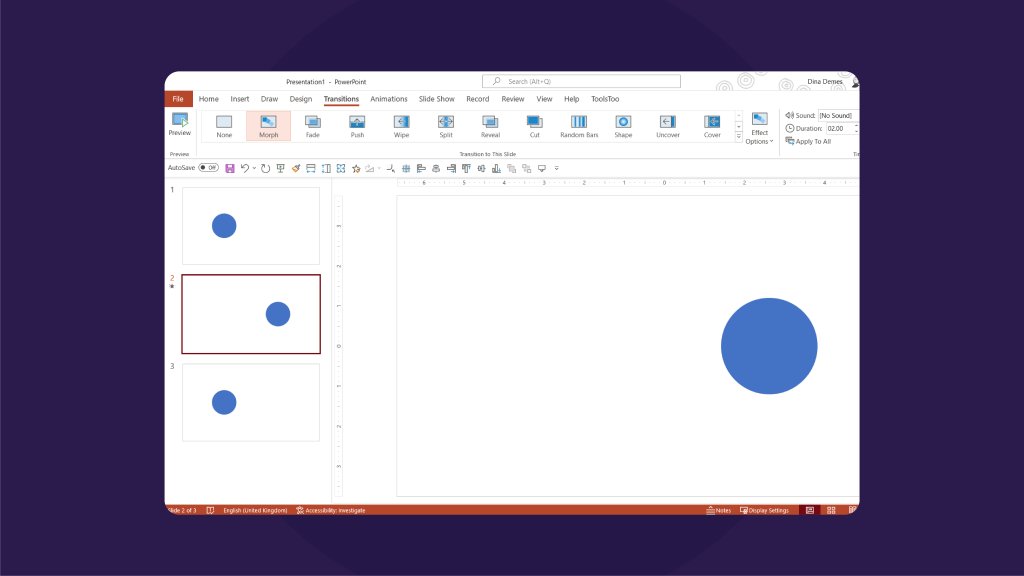
Task: Select slide 3 thumbnail
Action: [250, 402]
